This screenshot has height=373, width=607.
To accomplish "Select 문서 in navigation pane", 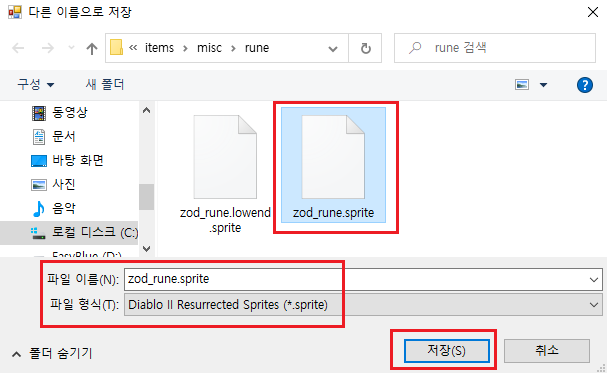I will click(53, 137).
